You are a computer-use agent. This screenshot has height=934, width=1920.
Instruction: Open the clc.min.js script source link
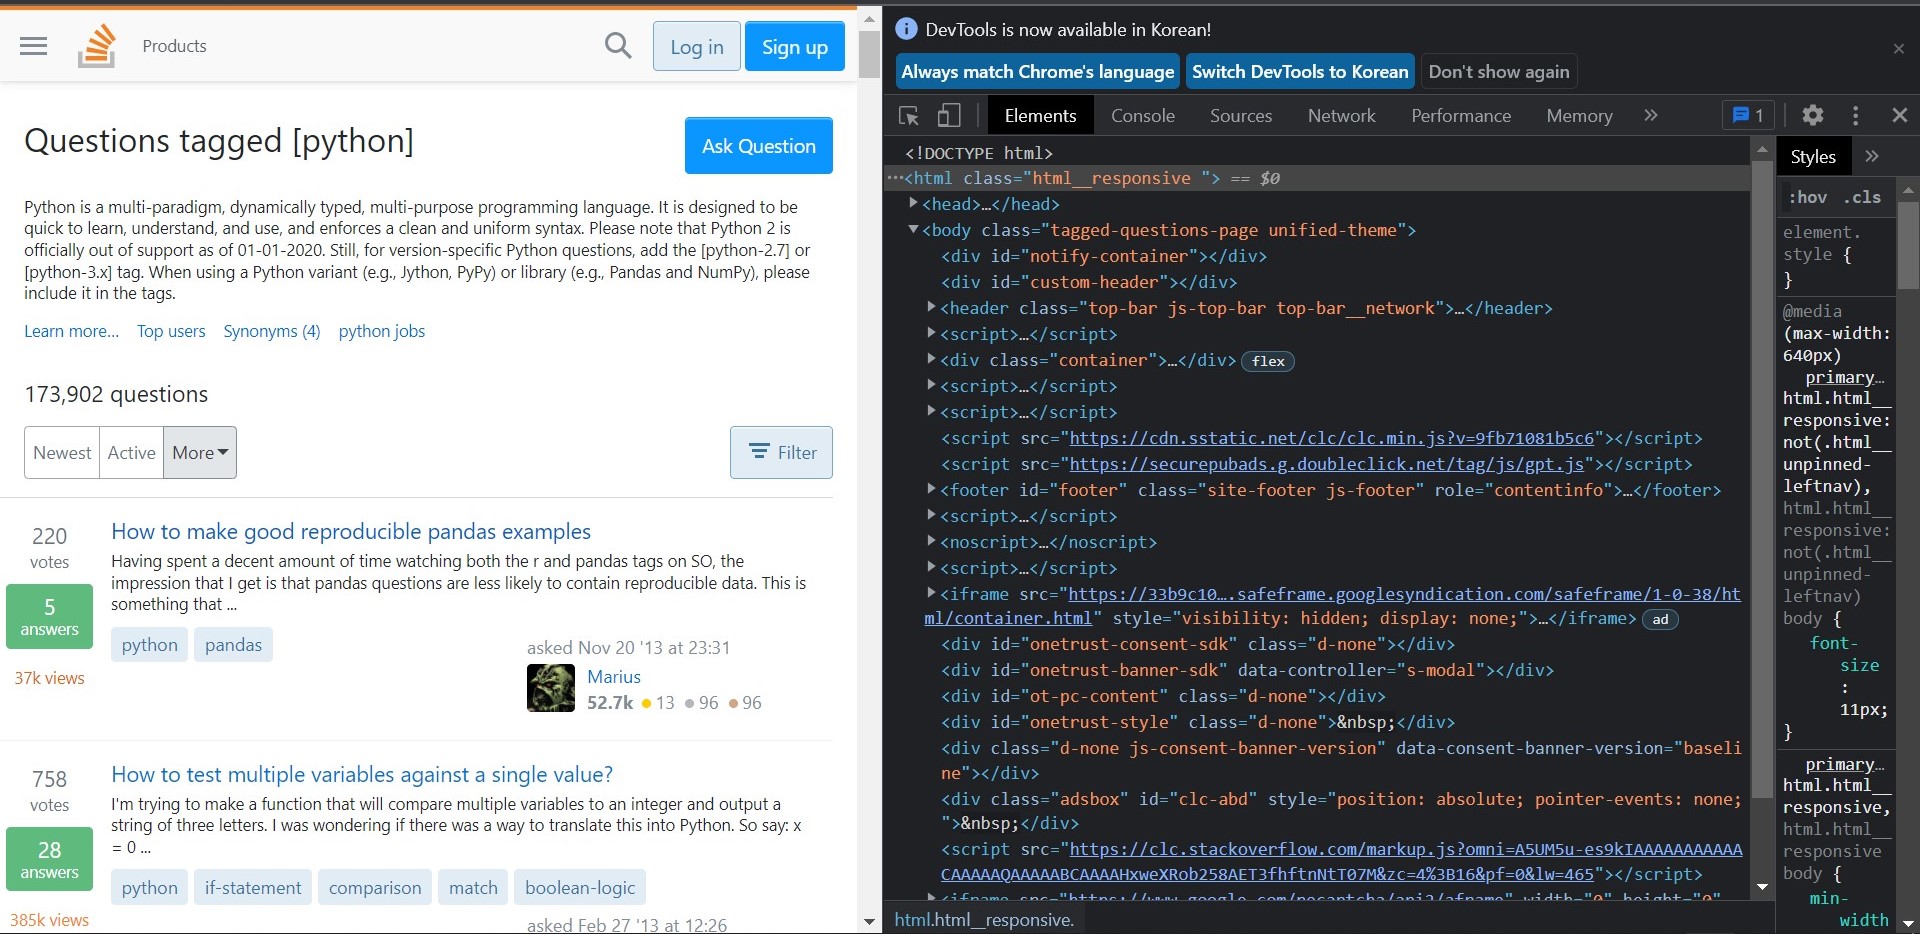(x=1332, y=438)
